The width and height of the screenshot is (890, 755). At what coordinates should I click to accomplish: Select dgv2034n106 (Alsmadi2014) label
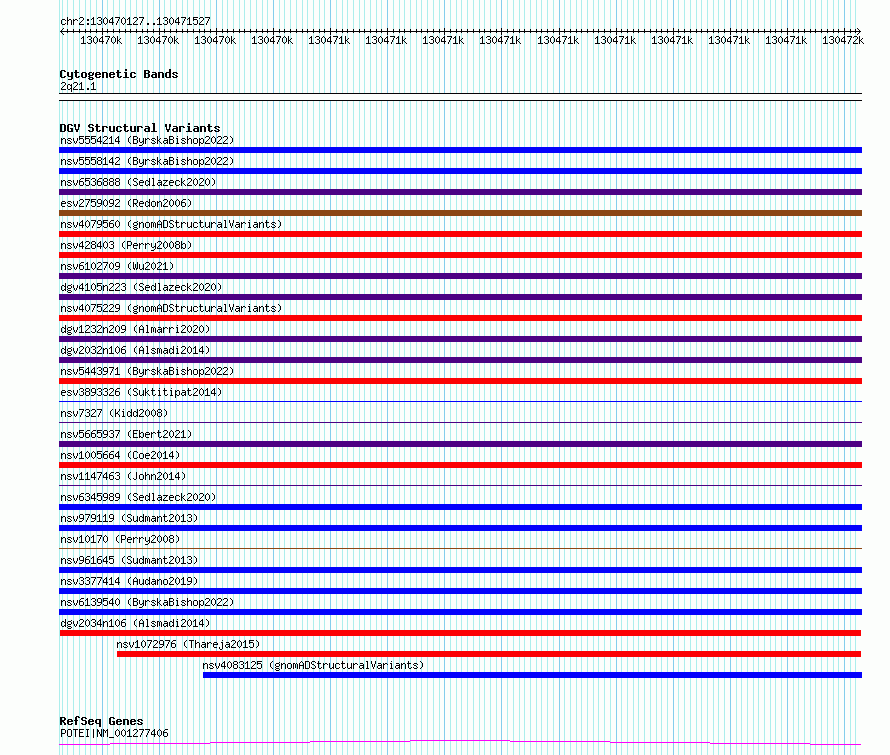click(135, 623)
